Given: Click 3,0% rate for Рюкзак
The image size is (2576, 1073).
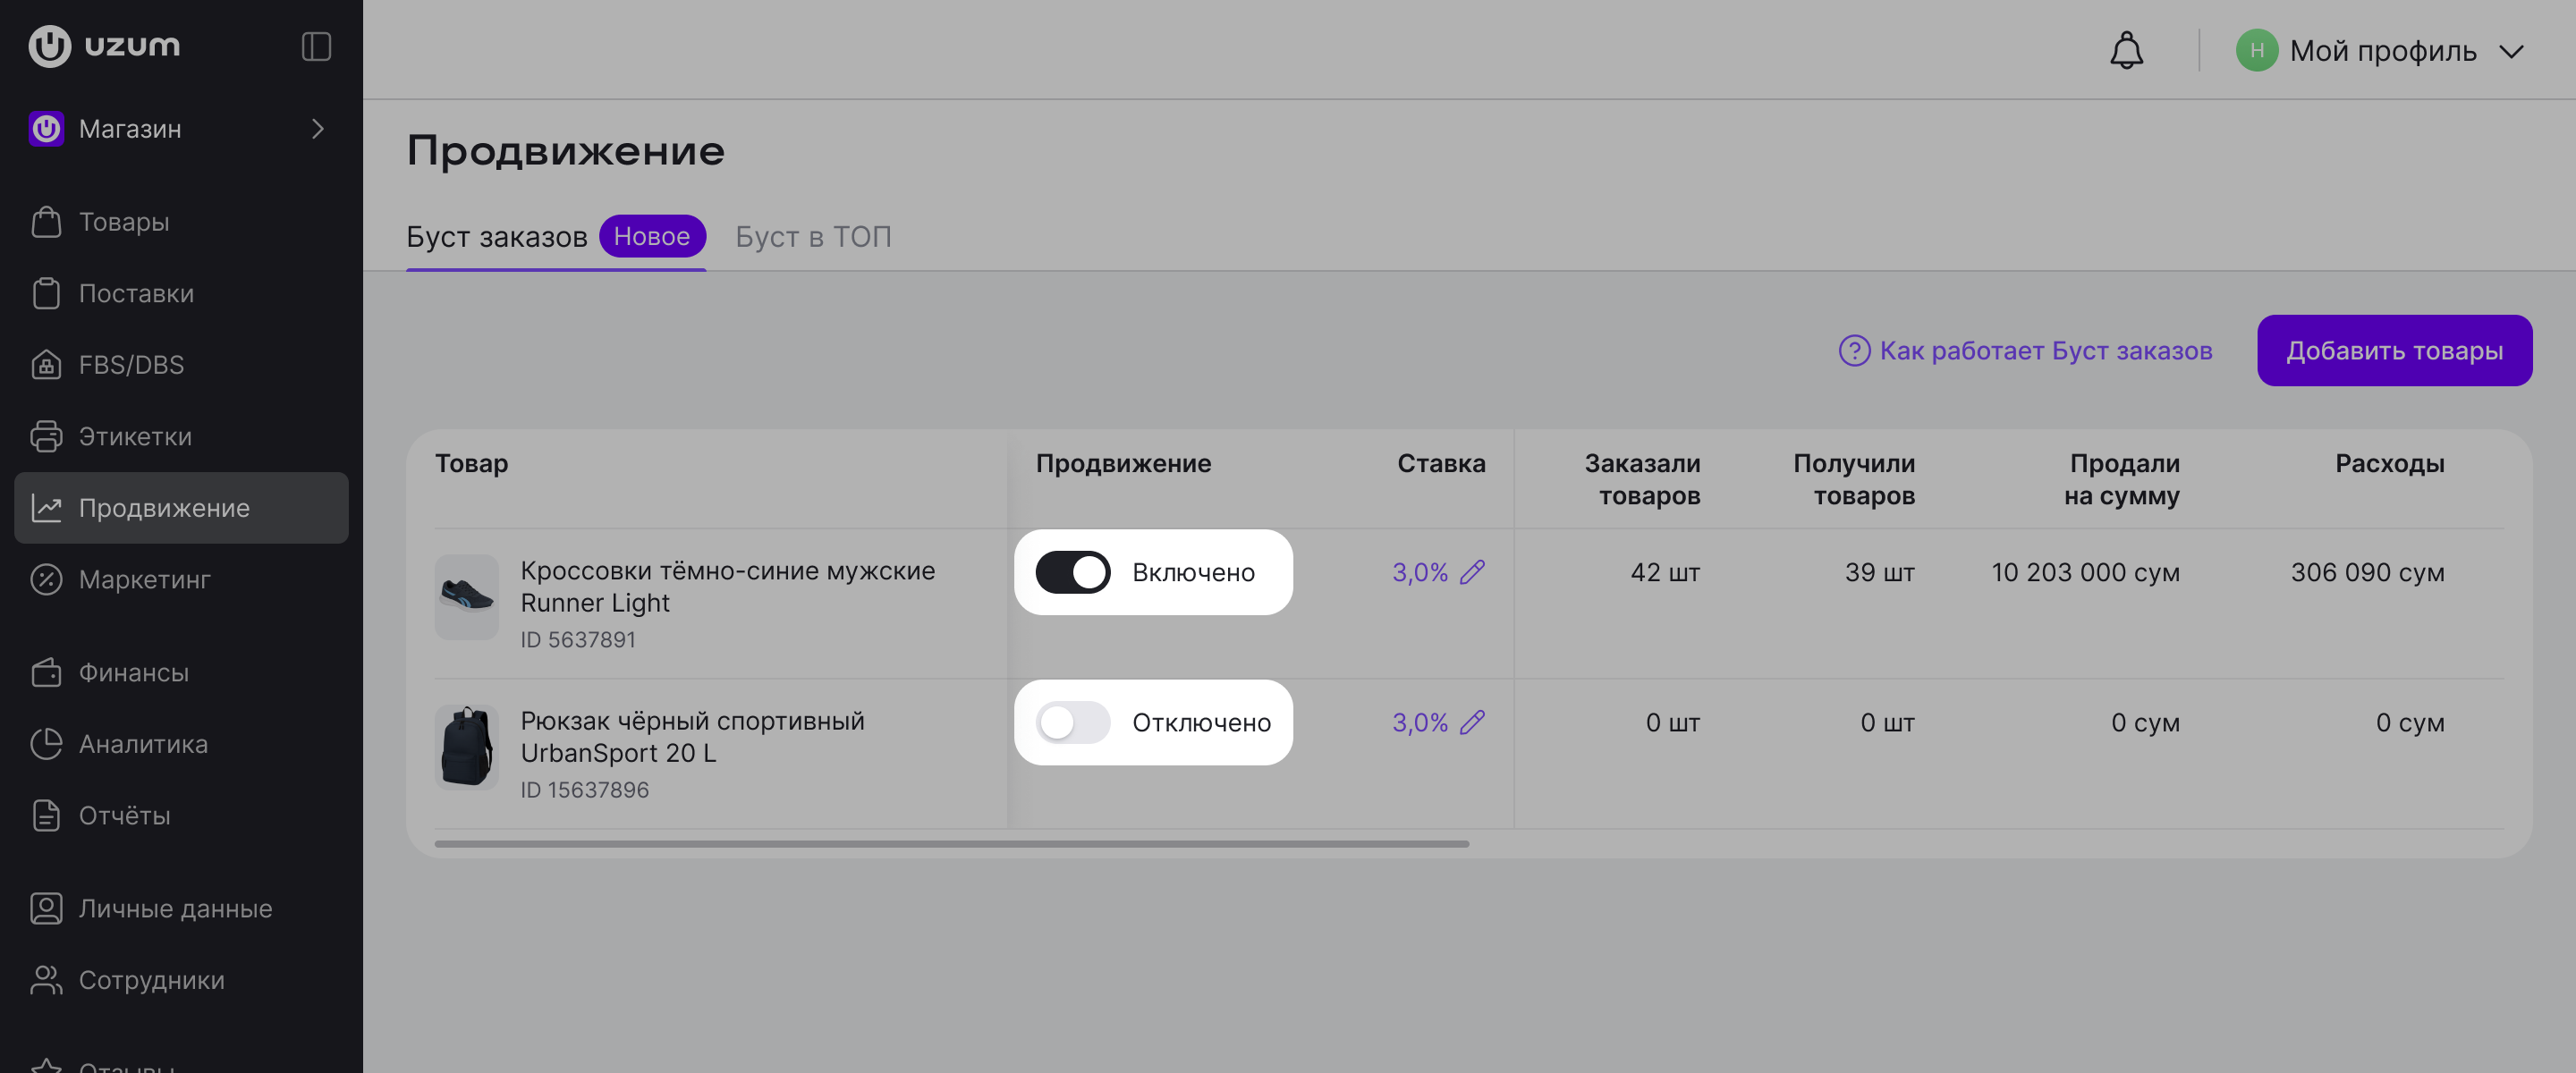Looking at the screenshot, I should point(1419,722).
